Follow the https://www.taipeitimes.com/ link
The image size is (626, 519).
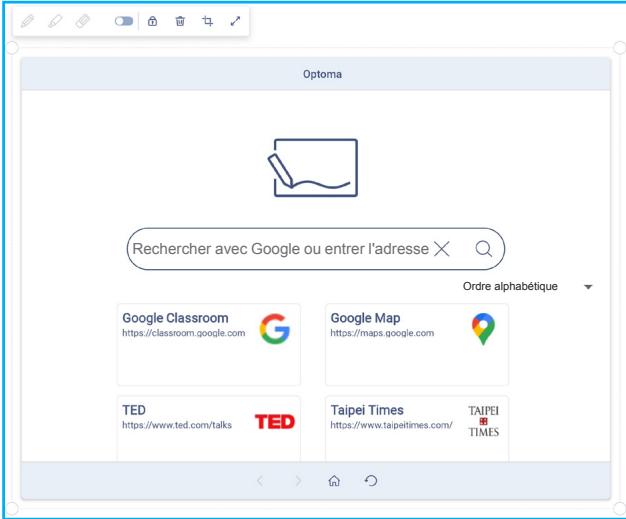pyautogui.click(x=391, y=425)
